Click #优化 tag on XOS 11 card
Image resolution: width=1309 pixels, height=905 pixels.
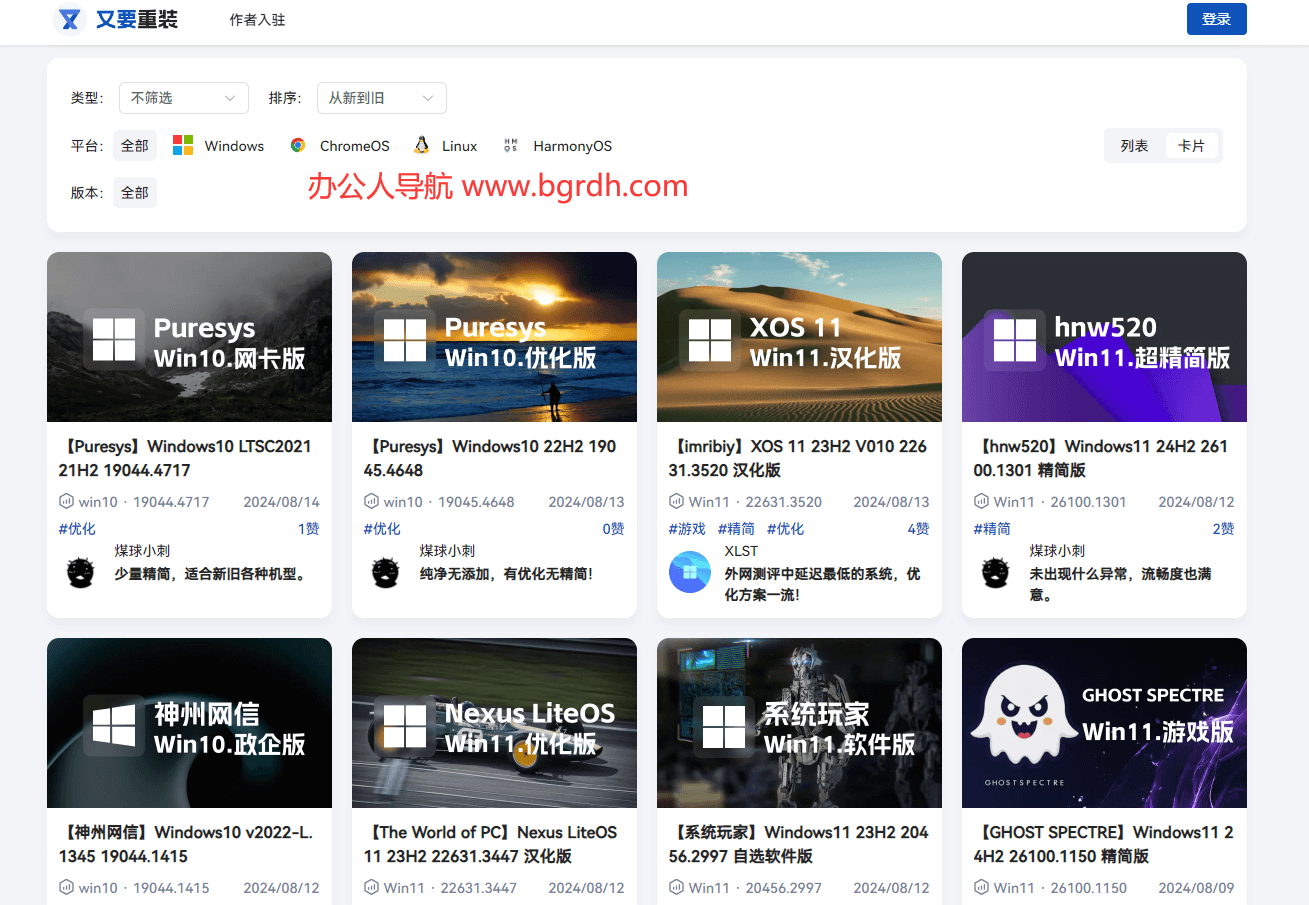click(x=785, y=529)
